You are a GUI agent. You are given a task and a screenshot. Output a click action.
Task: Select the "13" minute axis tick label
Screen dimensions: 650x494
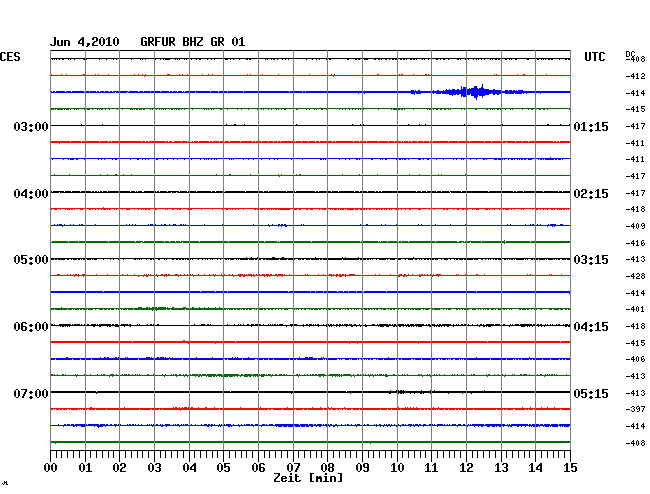(x=501, y=468)
